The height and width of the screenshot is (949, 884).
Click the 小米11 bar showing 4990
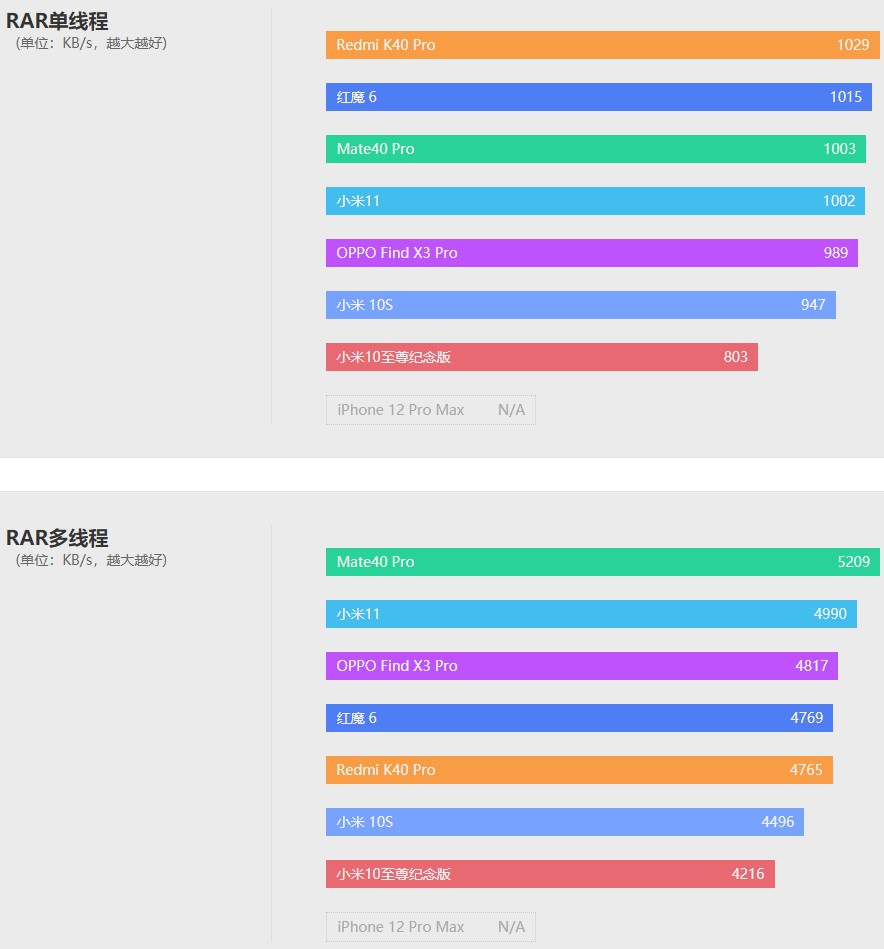tap(591, 614)
